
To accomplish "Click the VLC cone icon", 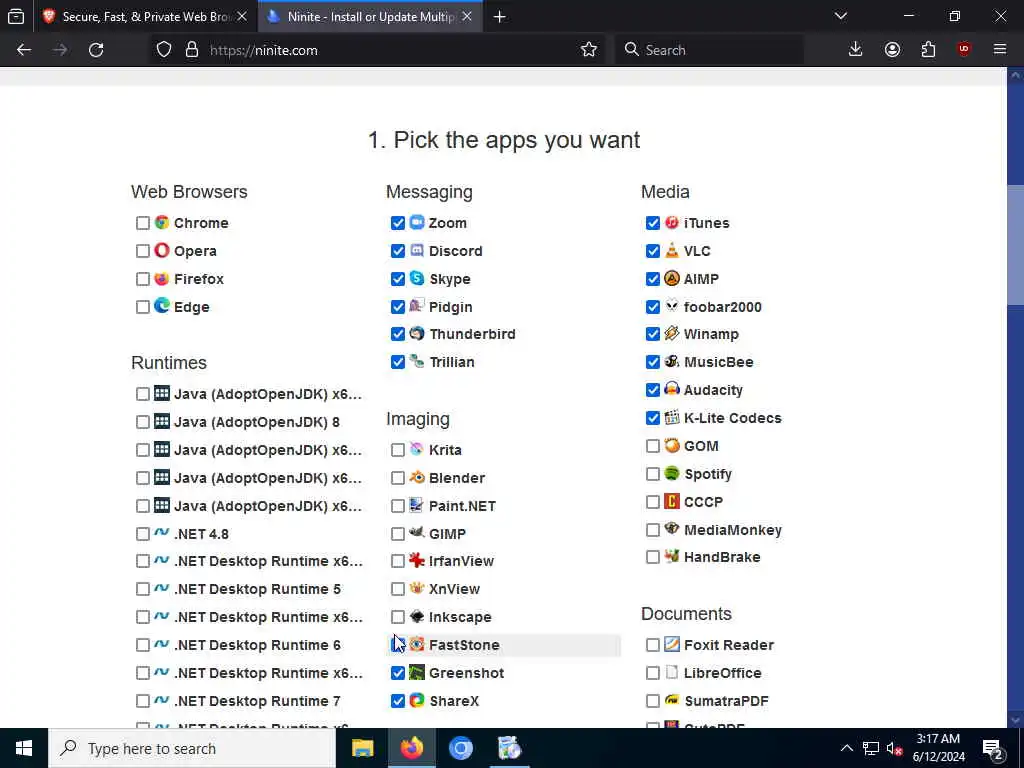I will [672, 251].
